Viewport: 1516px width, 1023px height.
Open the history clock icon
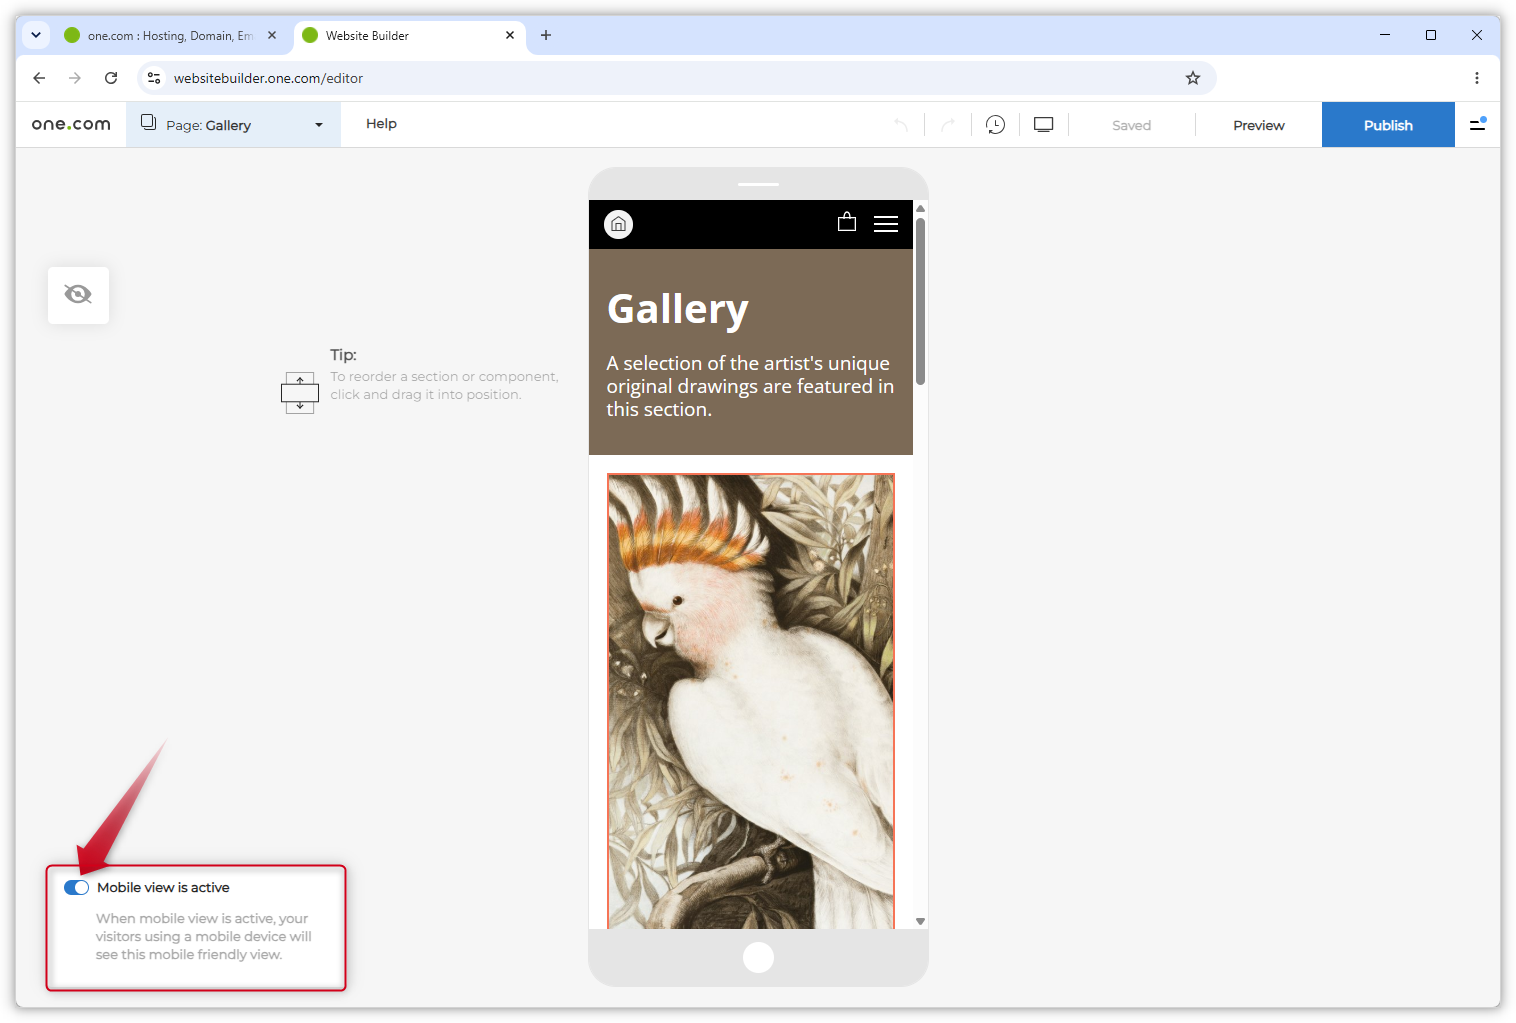[x=995, y=125]
